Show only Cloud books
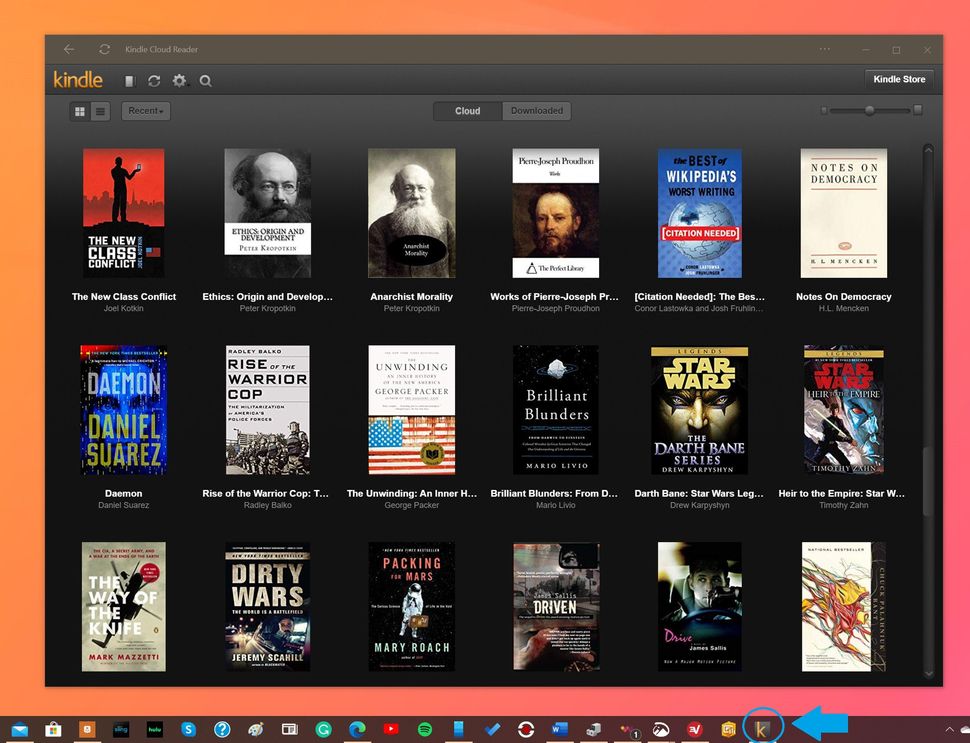The width and height of the screenshot is (970, 743). point(466,111)
